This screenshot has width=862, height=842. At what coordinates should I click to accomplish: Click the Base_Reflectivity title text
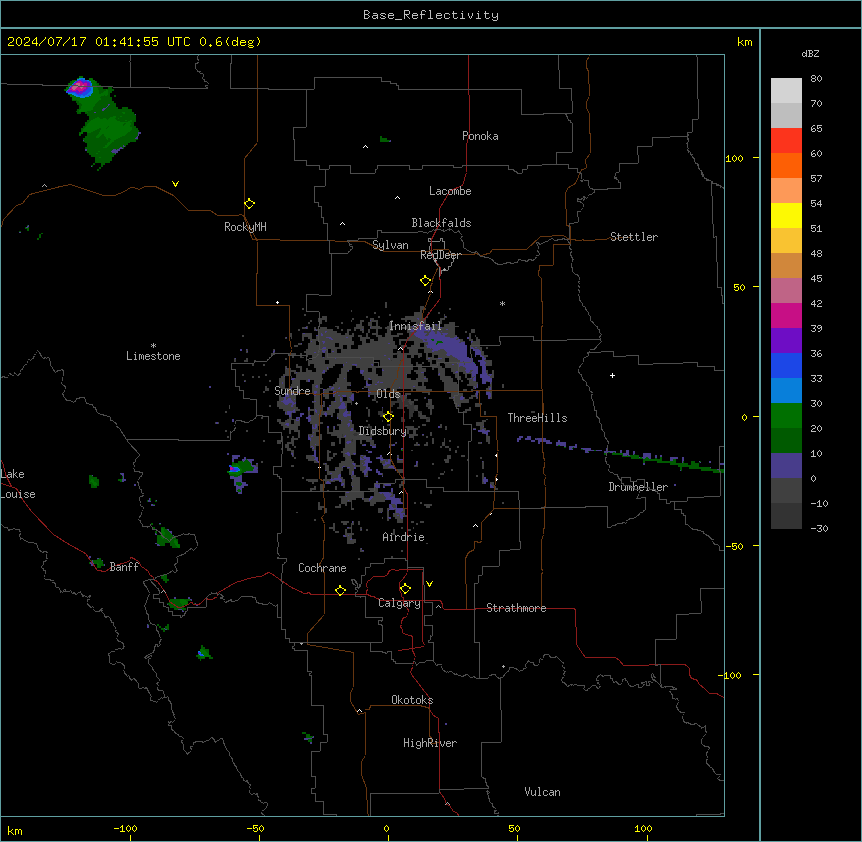pos(431,15)
